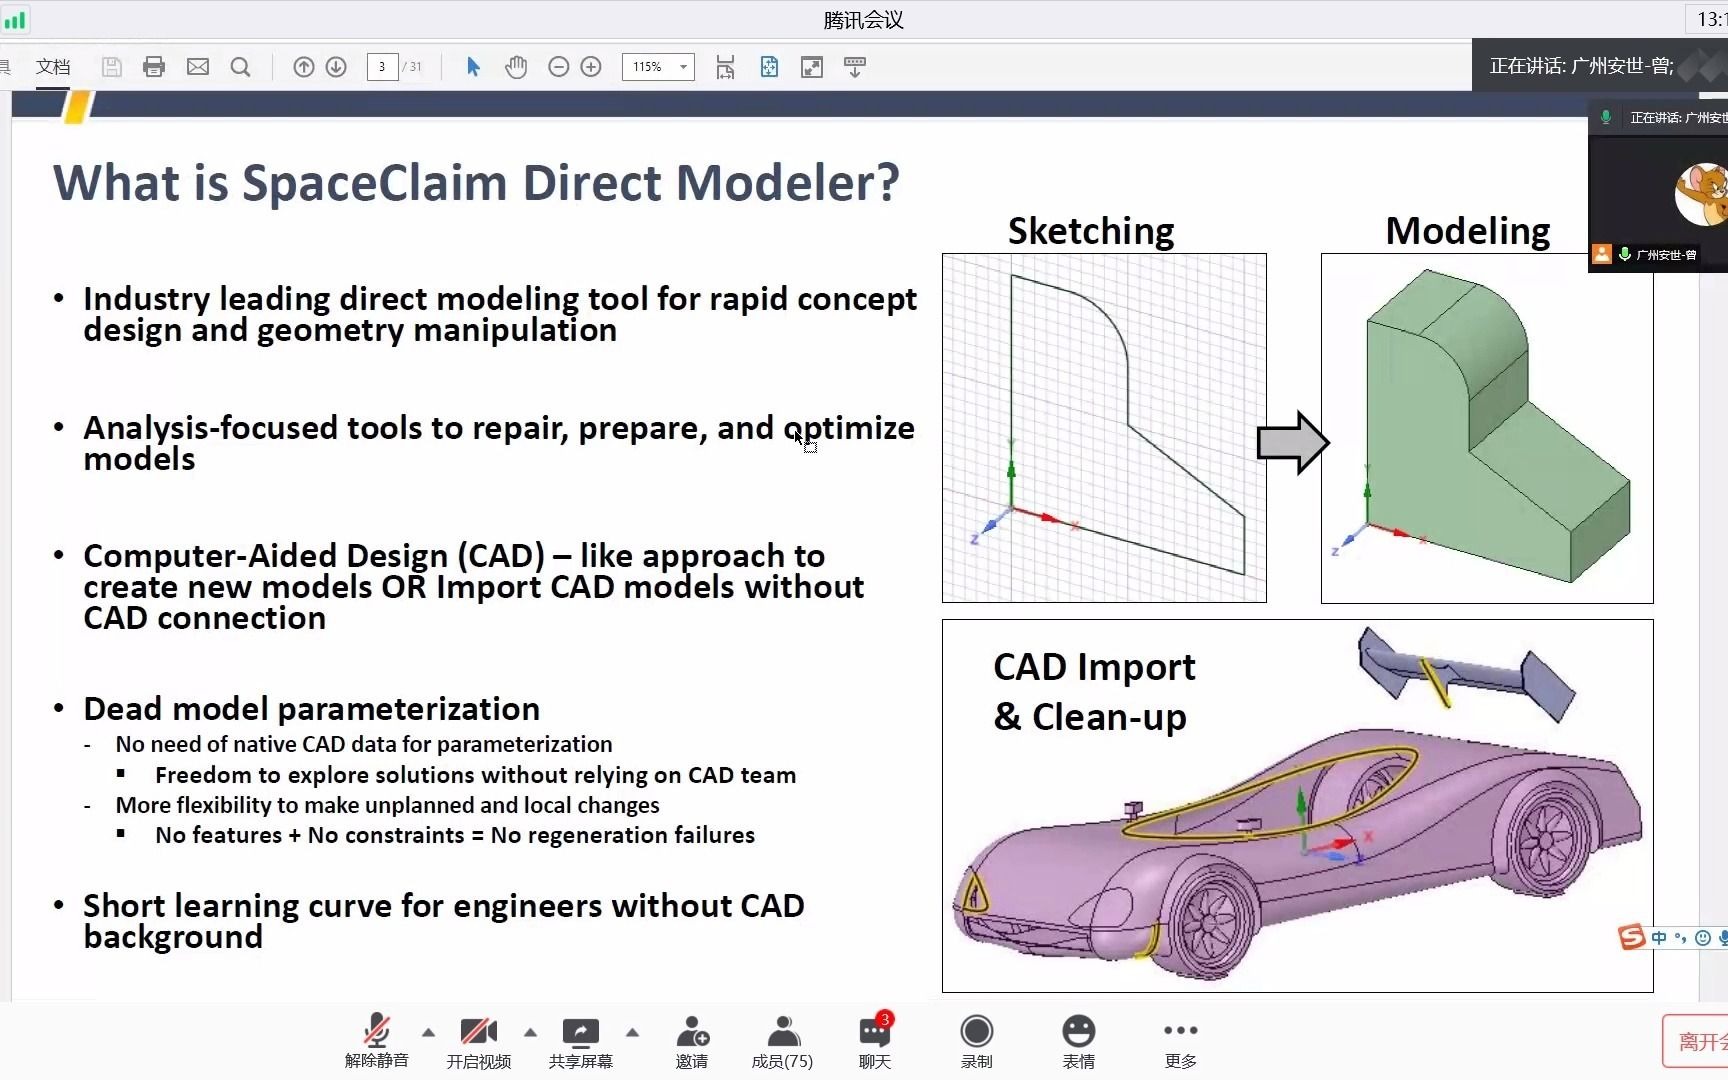Toggle Chinese/English input on Sogou bar
This screenshot has width=1728, height=1080.
[1658, 938]
